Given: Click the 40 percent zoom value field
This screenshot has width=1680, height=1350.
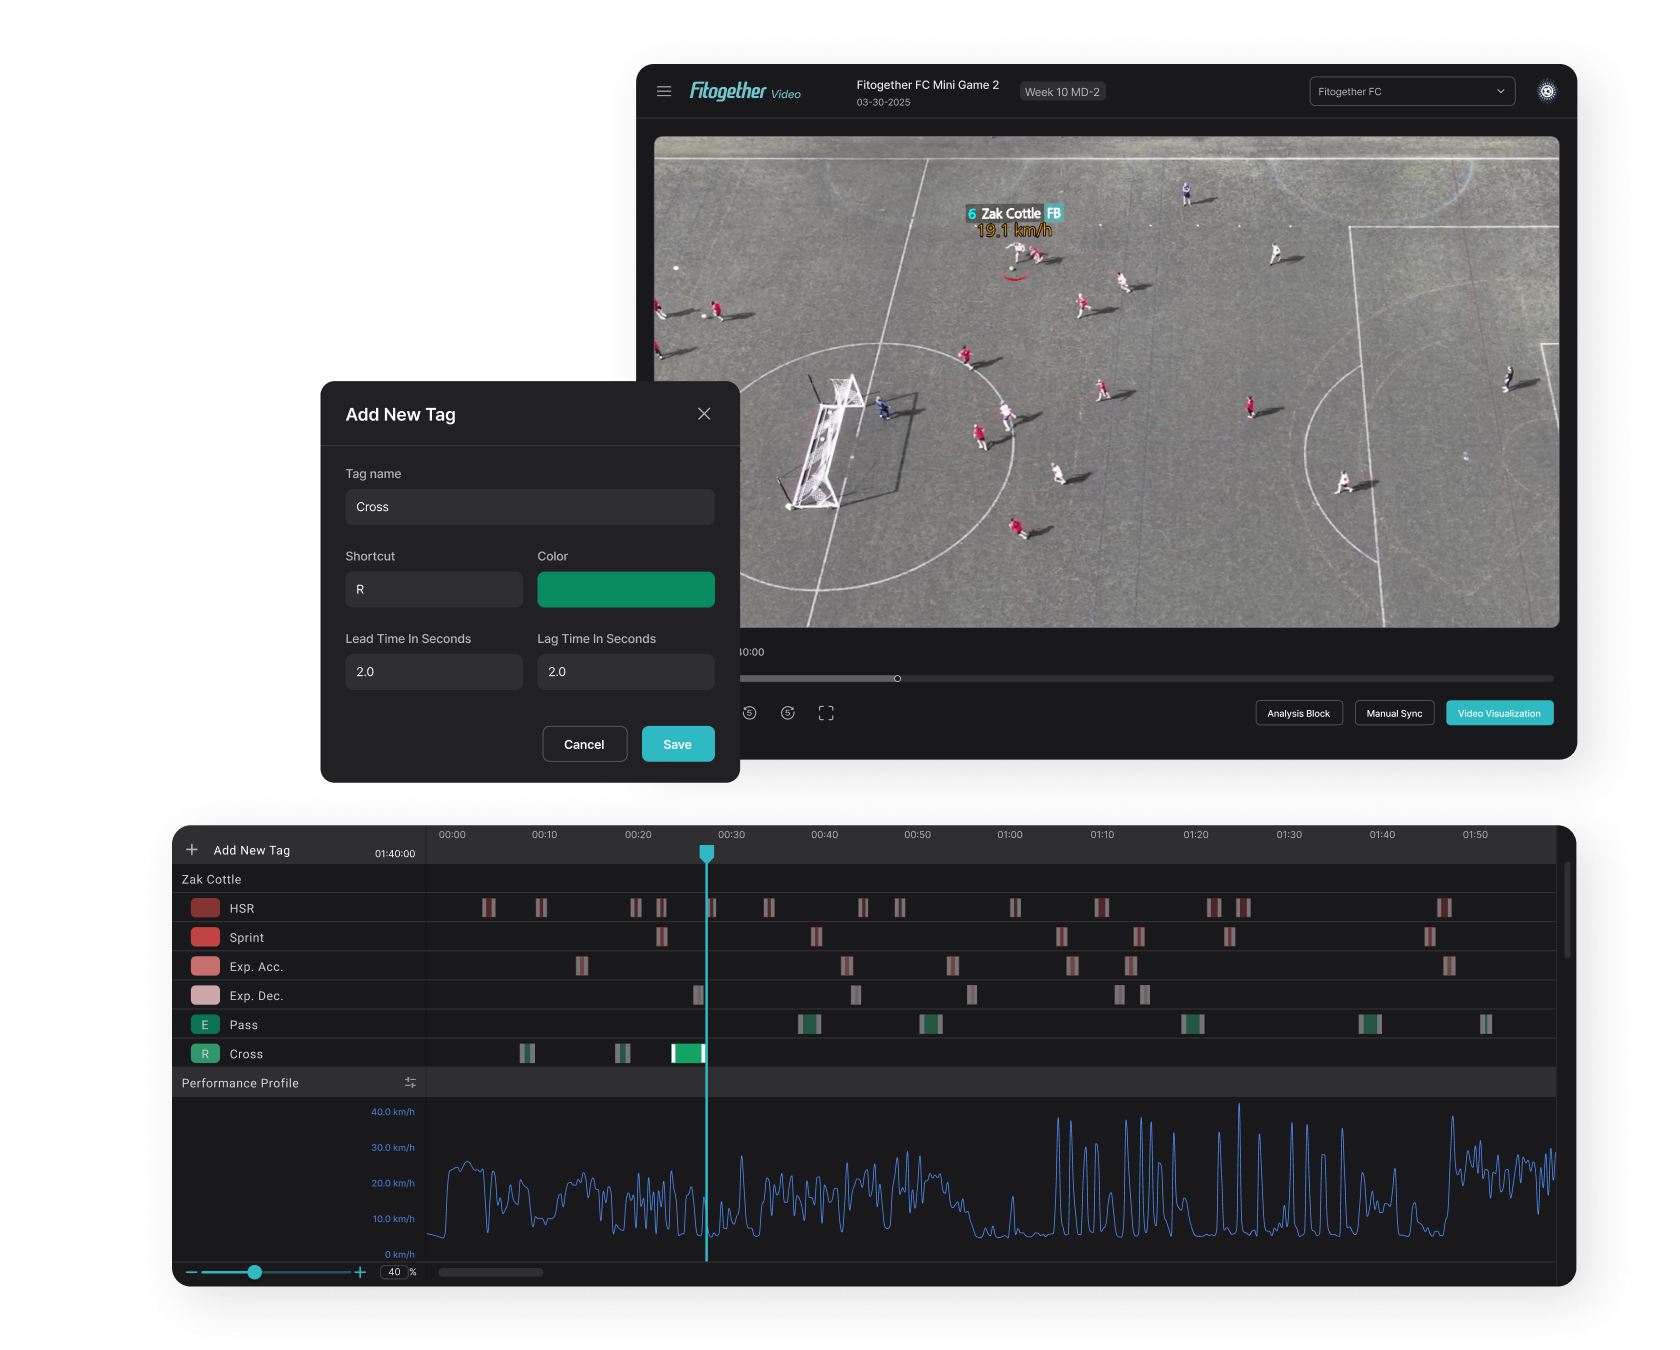Looking at the screenshot, I should [394, 1272].
